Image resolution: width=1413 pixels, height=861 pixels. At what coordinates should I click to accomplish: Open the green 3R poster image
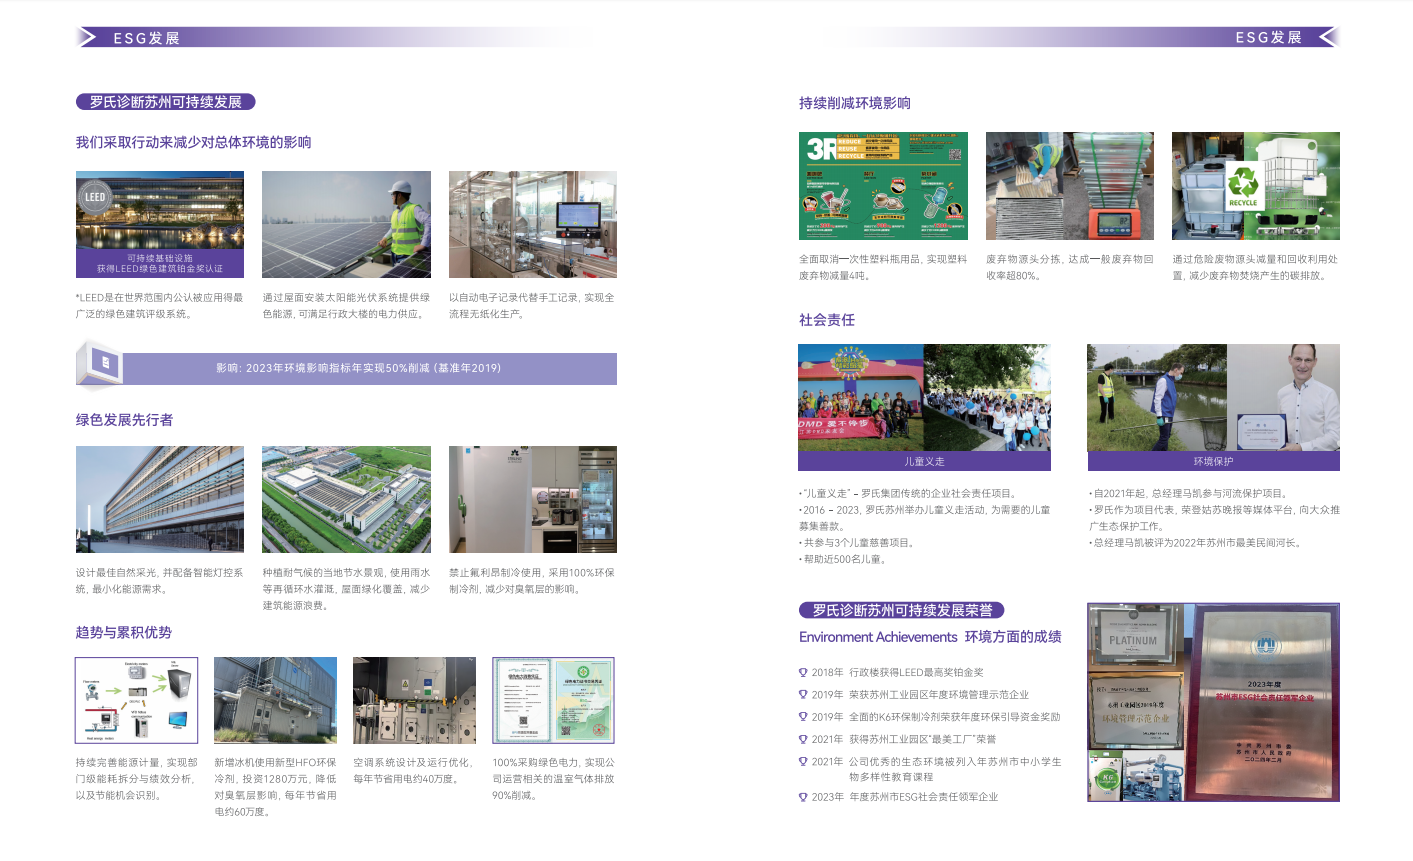(883, 186)
